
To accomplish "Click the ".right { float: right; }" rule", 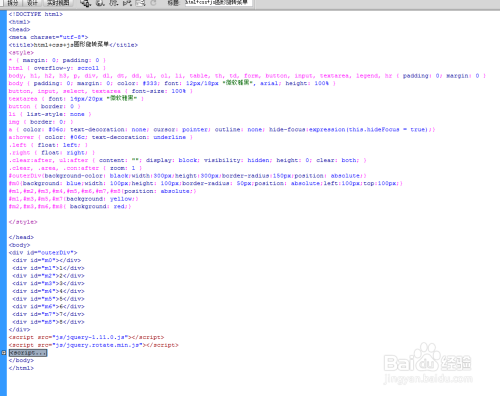I will [x=52, y=153].
